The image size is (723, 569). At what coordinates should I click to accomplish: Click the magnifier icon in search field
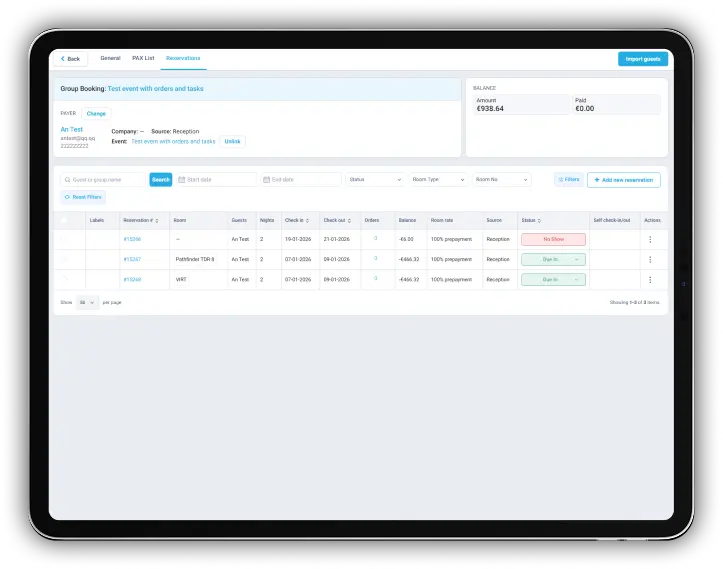(68, 180)
